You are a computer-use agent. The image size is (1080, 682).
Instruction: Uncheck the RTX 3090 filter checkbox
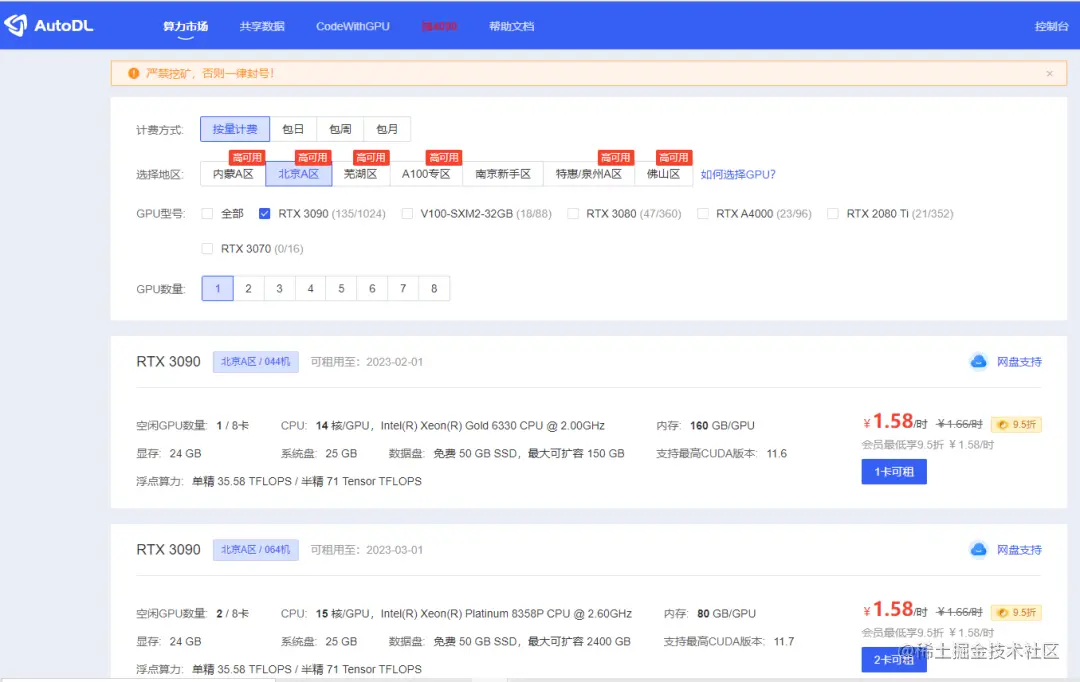tap(264, 212)
